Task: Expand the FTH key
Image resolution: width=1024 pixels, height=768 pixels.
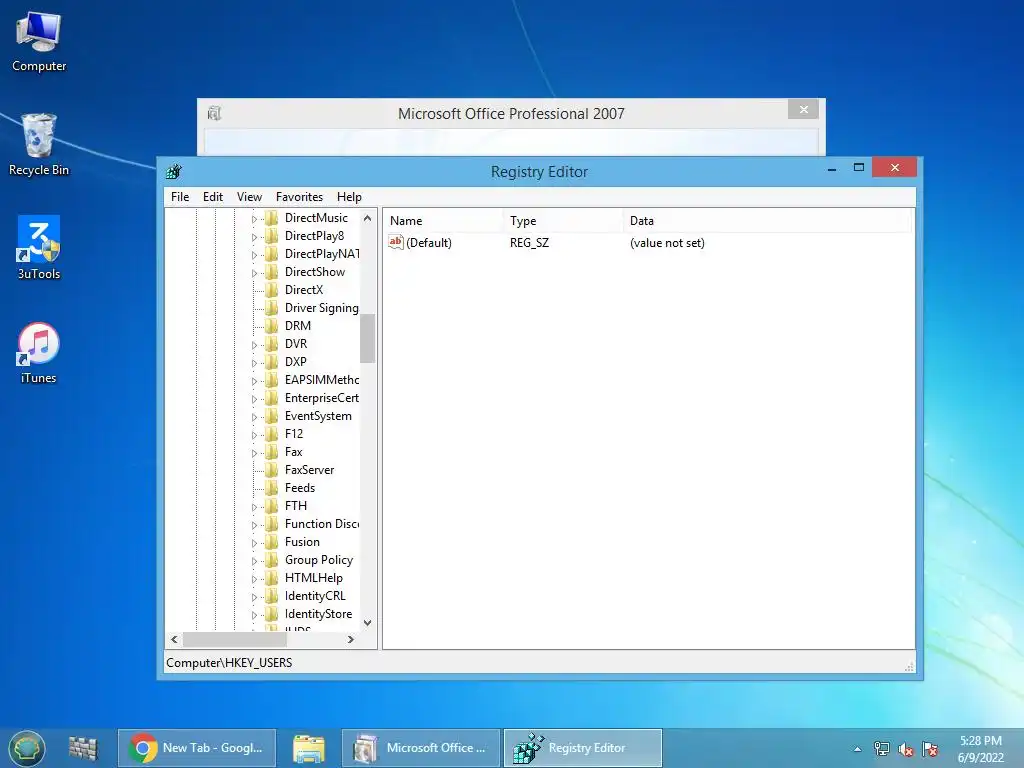Action: (254, 507)
